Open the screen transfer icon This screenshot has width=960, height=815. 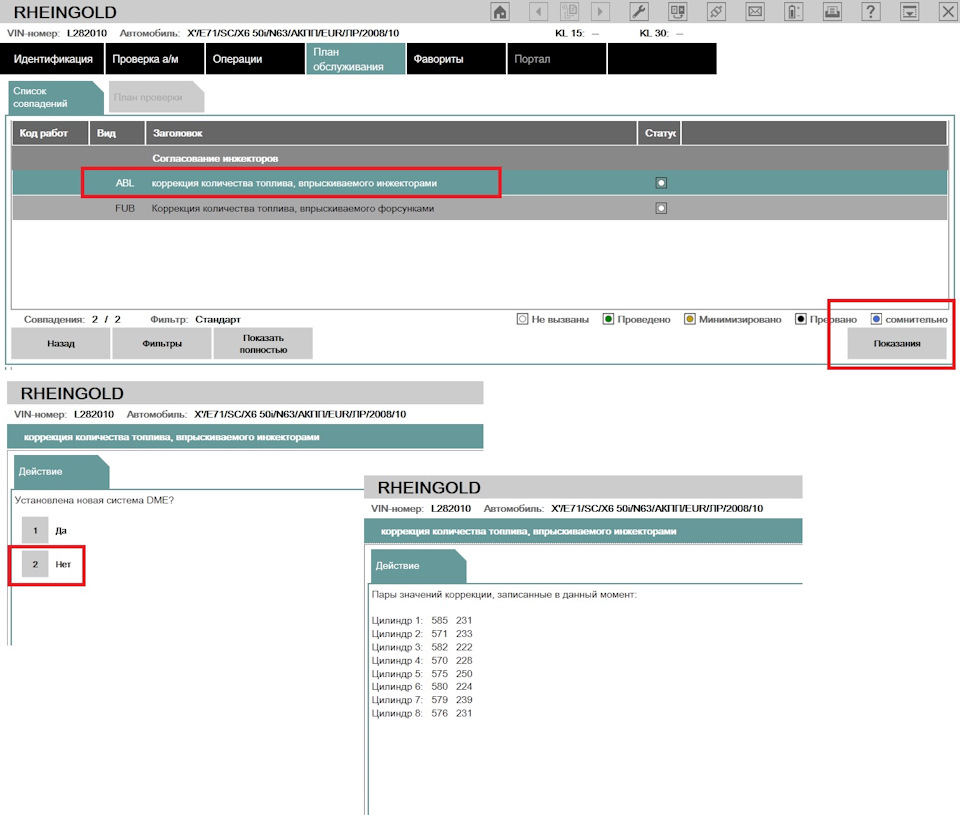[x=678, y=12]
